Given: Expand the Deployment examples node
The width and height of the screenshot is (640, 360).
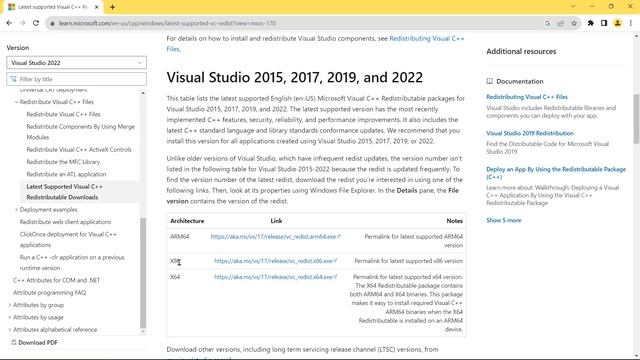Looking at the screenshot, I should point(16,210).
